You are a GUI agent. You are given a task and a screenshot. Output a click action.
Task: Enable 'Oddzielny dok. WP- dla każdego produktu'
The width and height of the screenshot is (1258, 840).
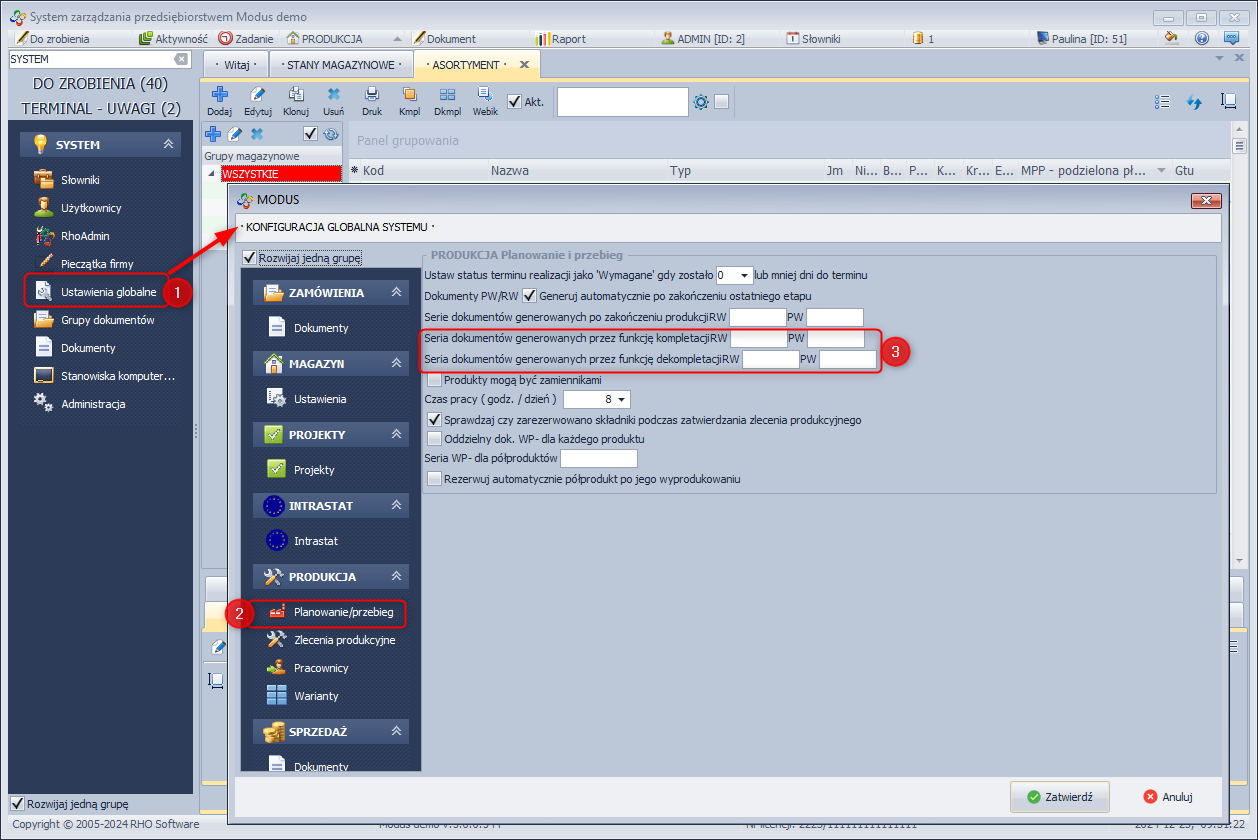point(434,438)
